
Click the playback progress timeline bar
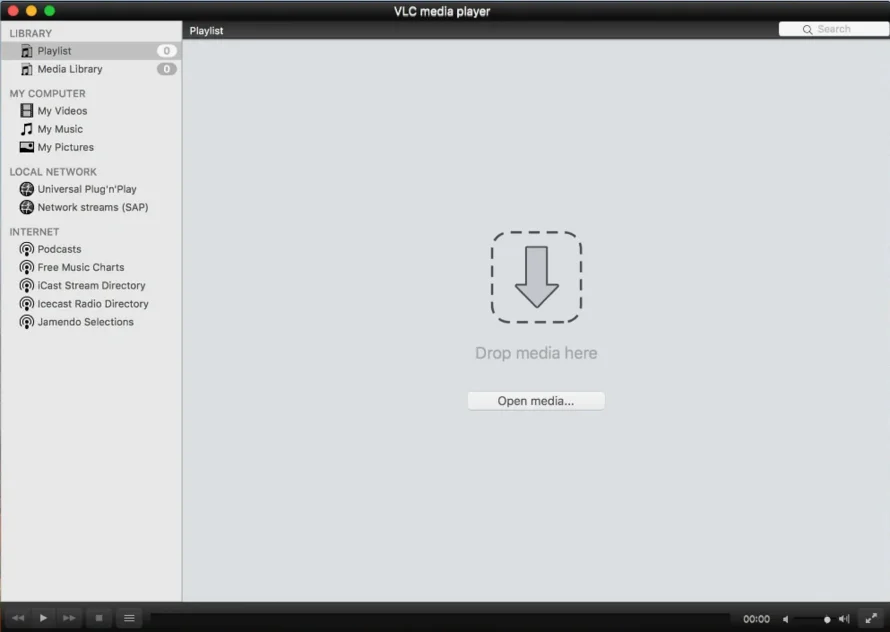[x=440, y=619]
